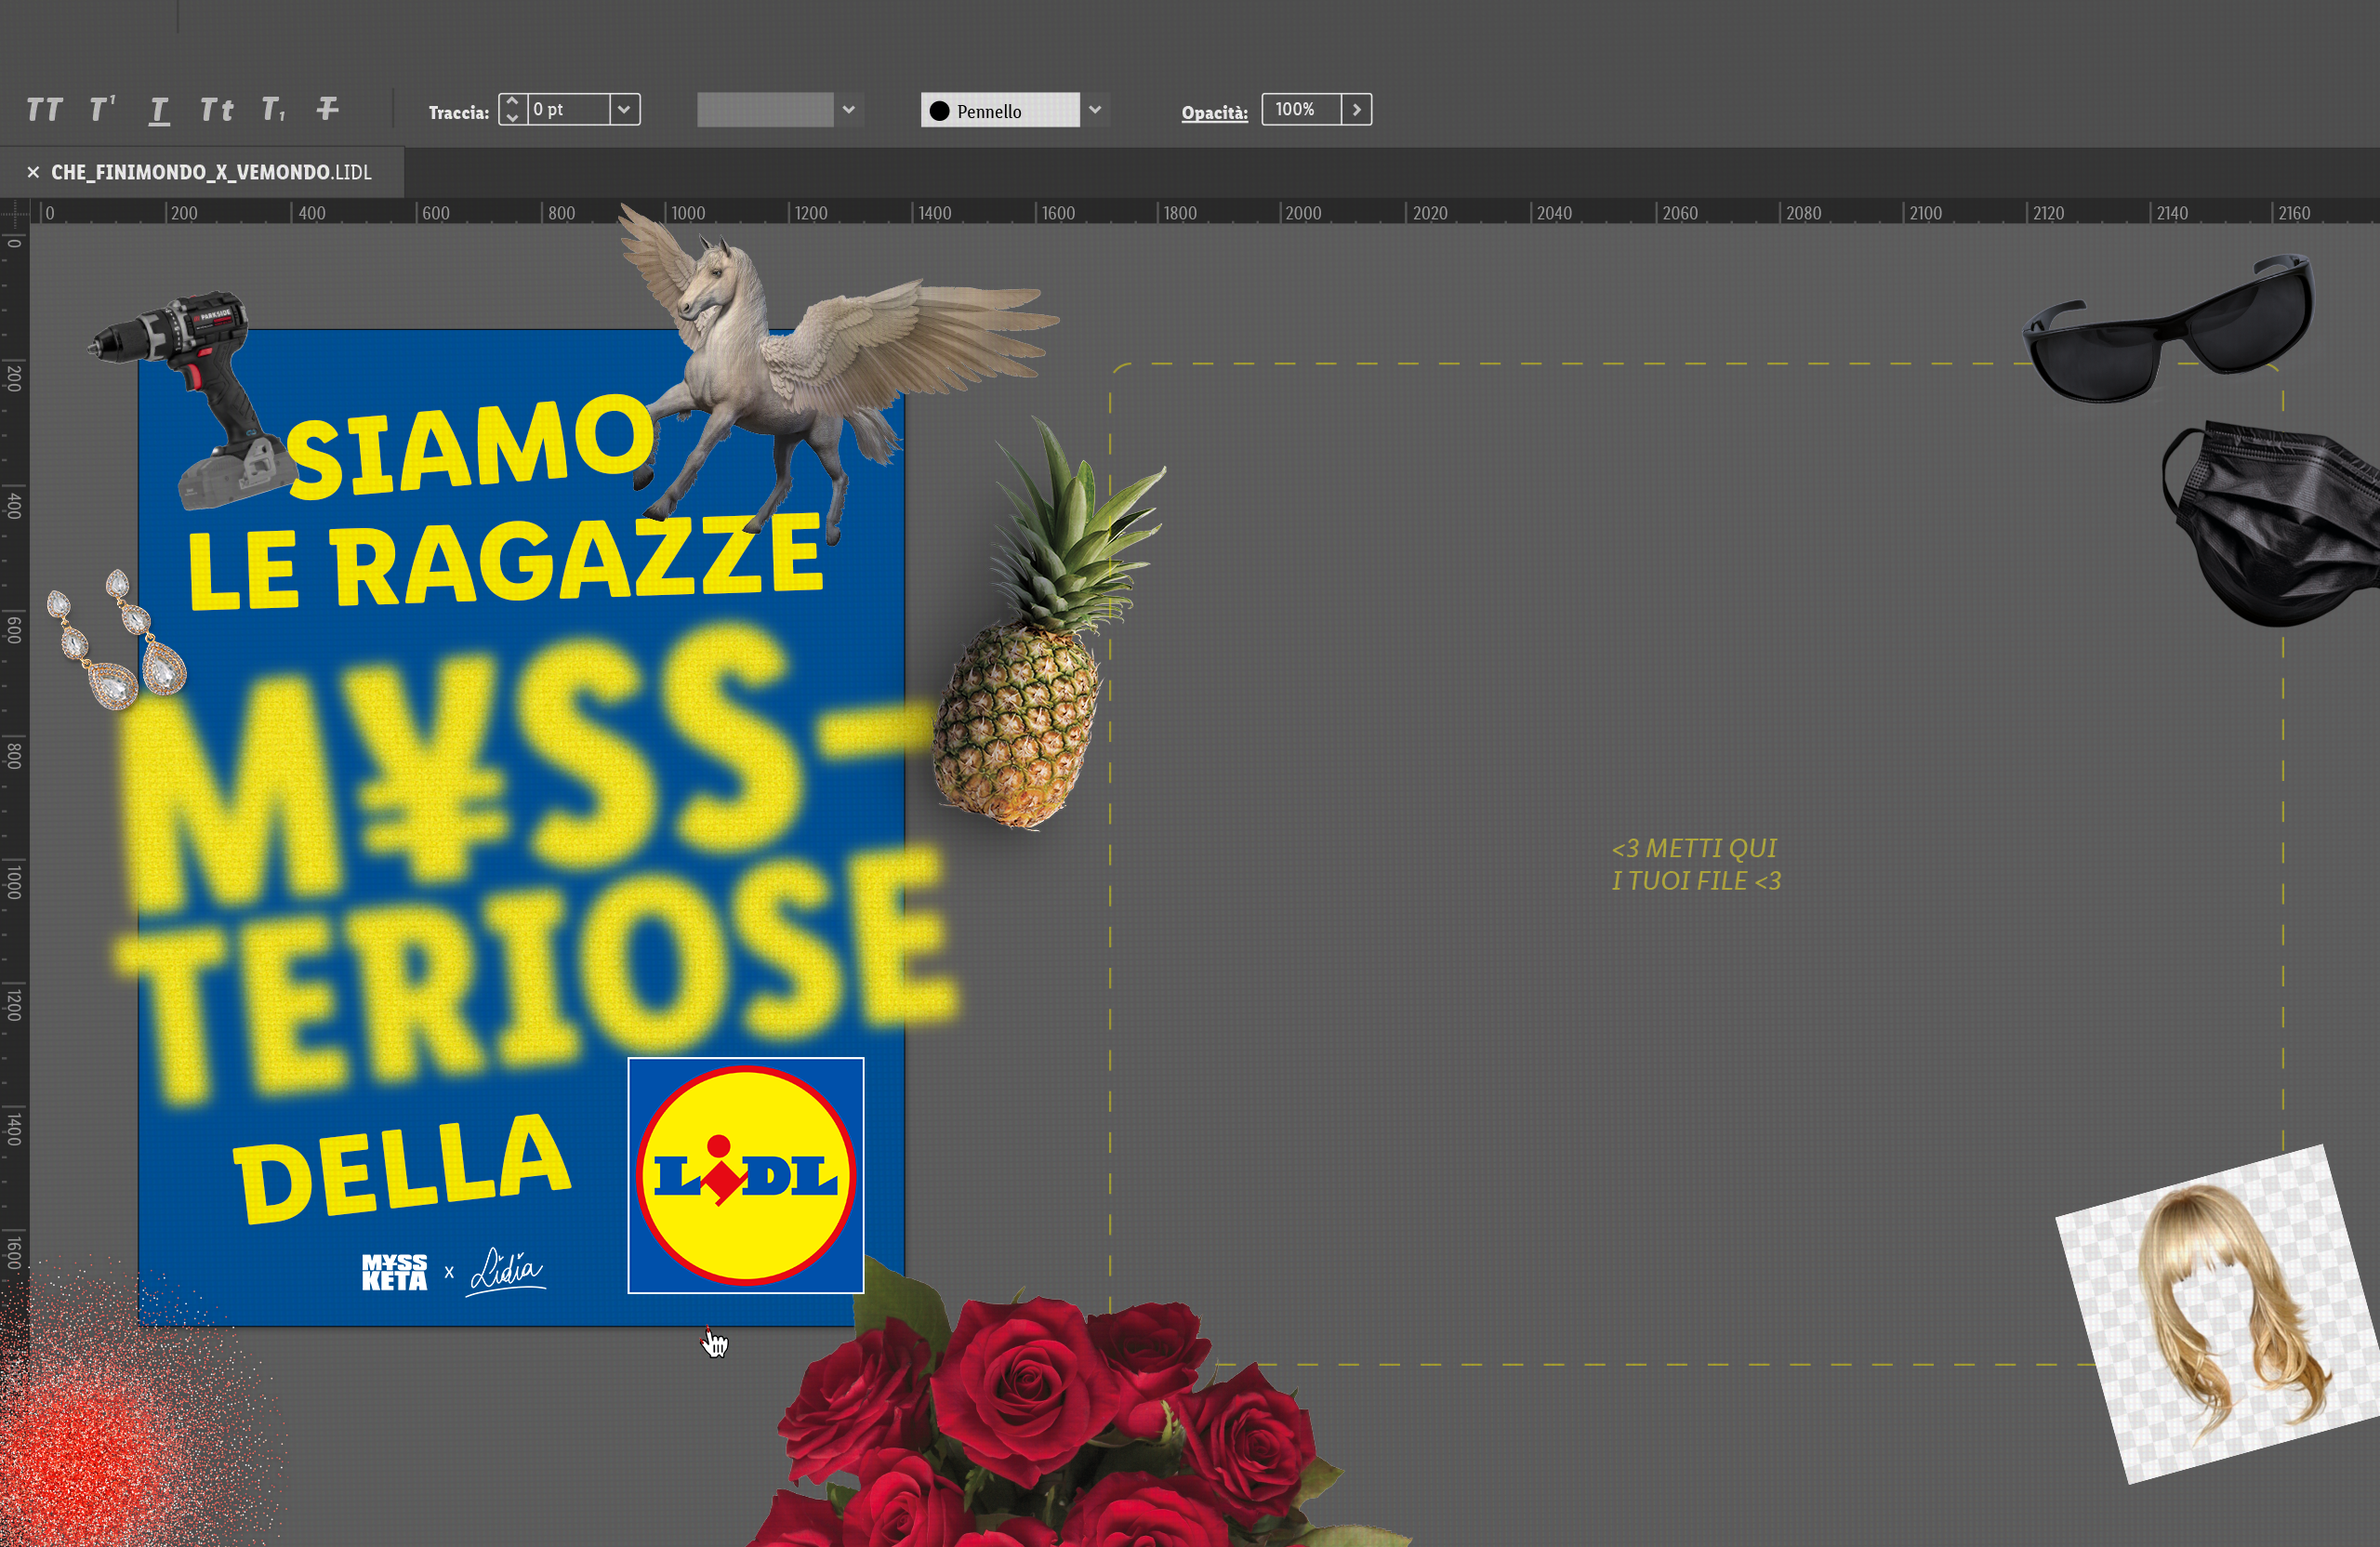2380x1547 pixels.
Task: Toggle the All Caps (TT) text style
Action: (44, 109)
